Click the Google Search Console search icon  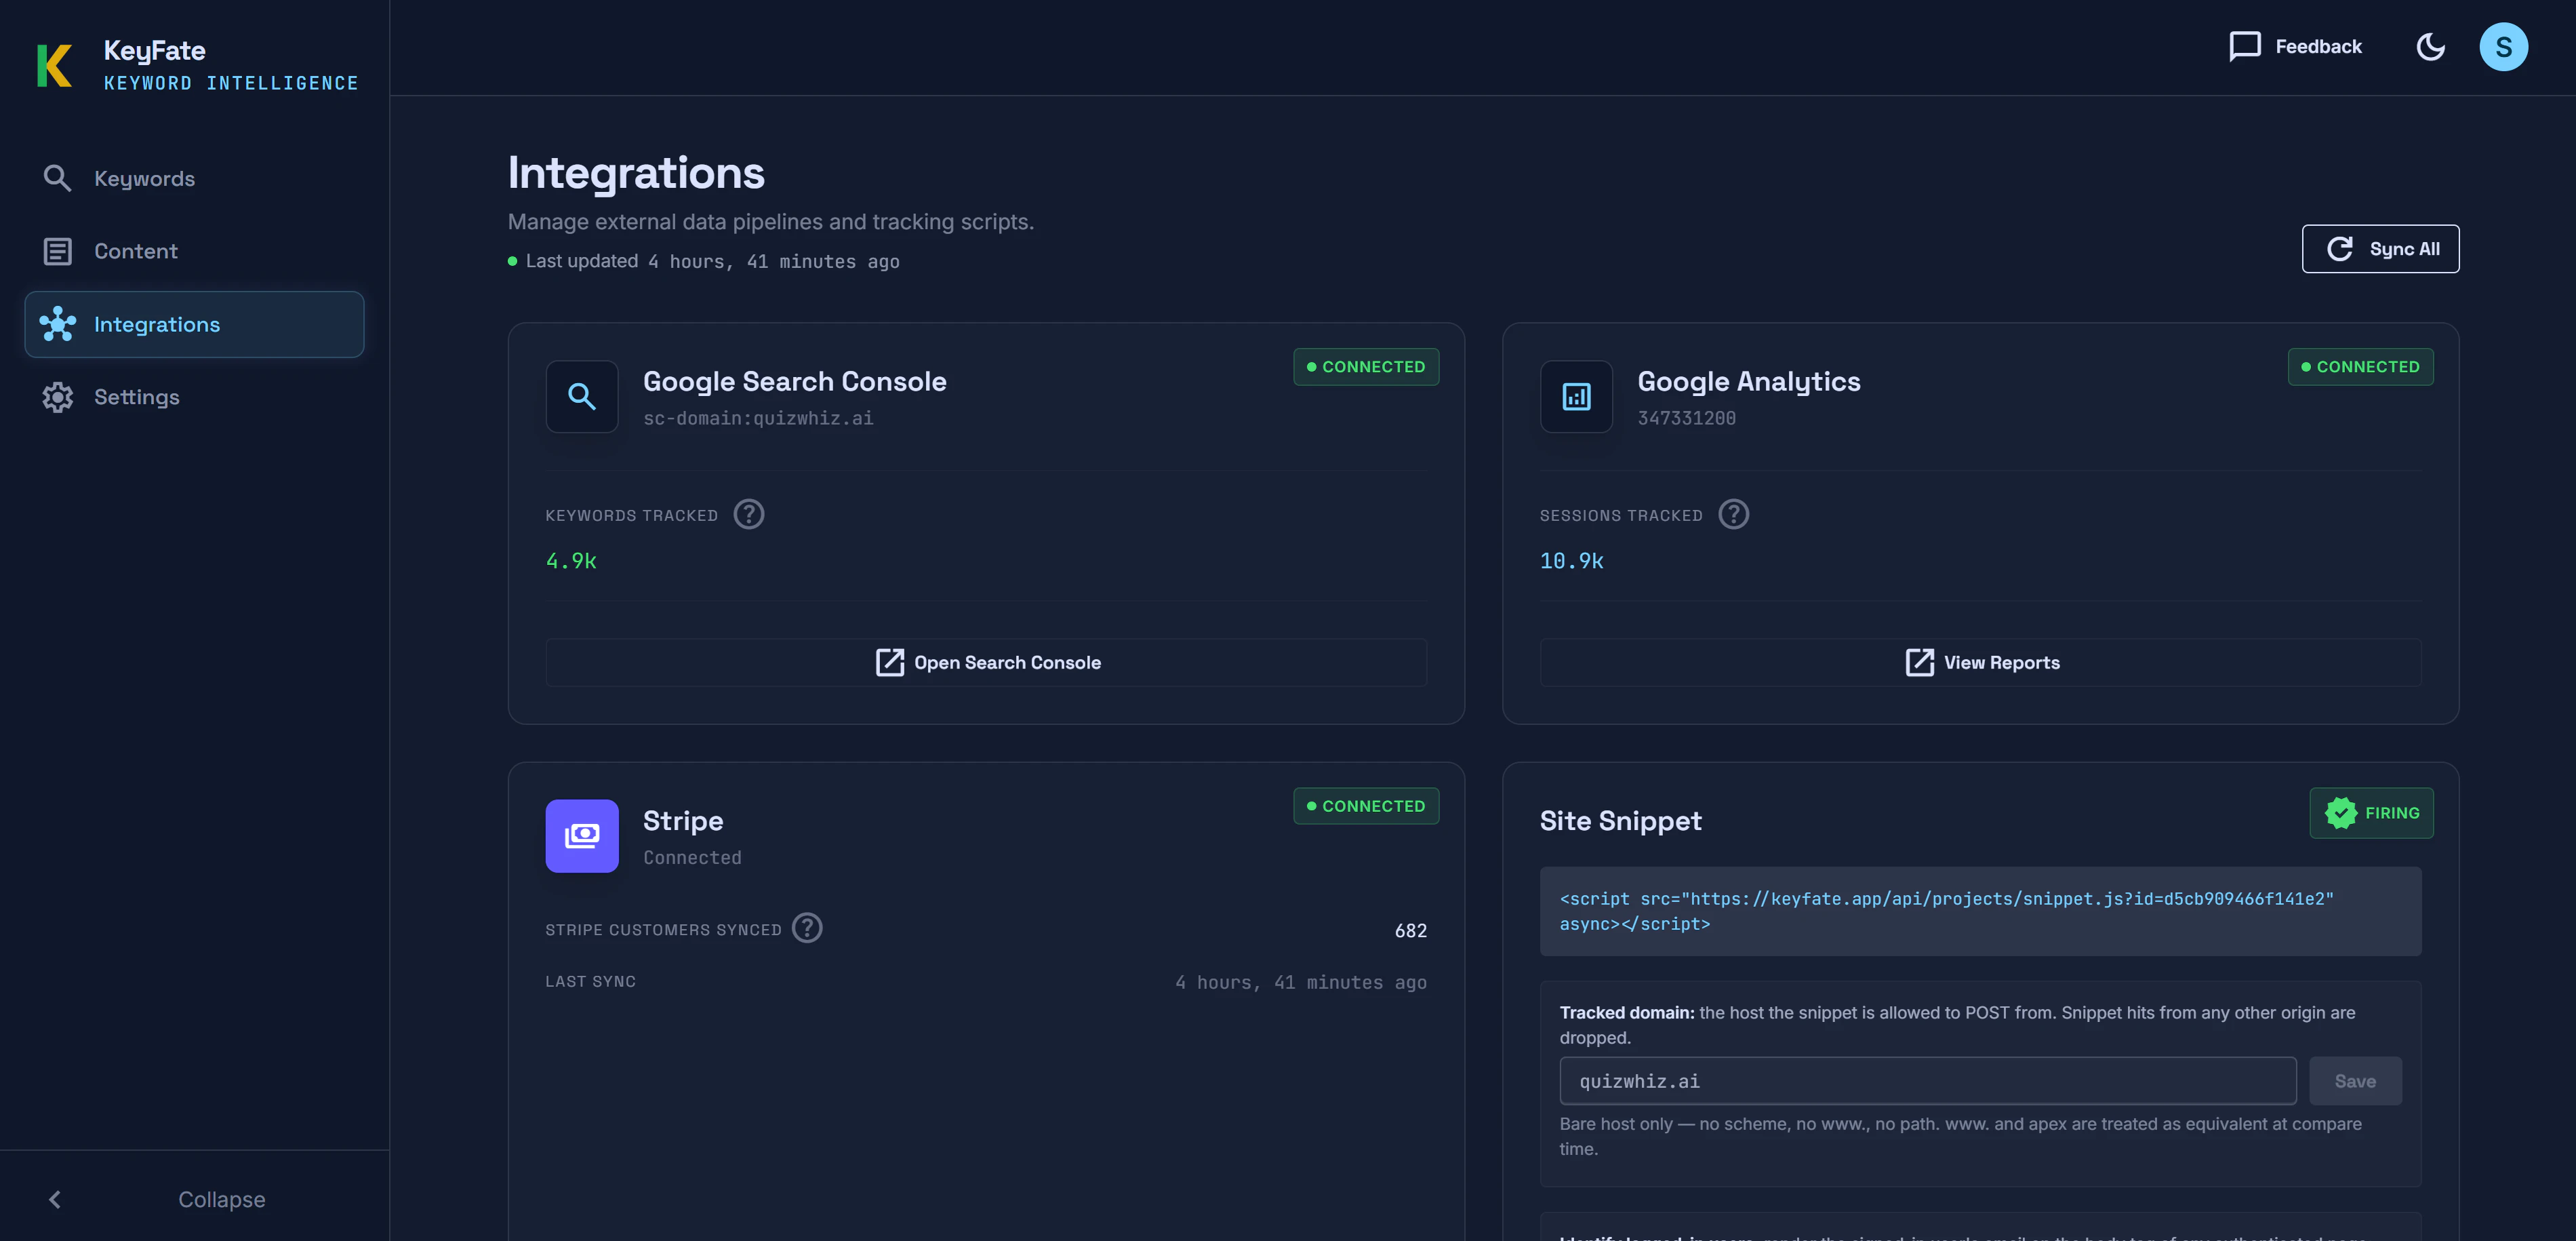point(582,397)
